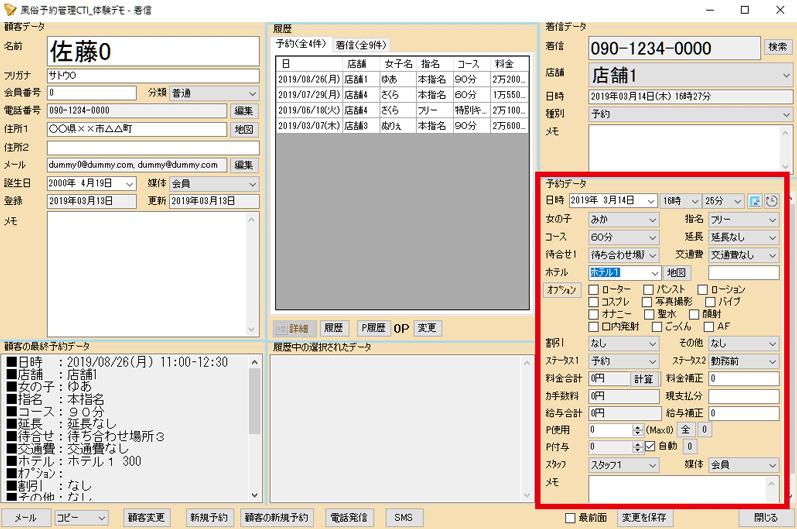Toggle the 自動 auto checkbox
Viewport: 797px width, 529px height.
point(650,447)
